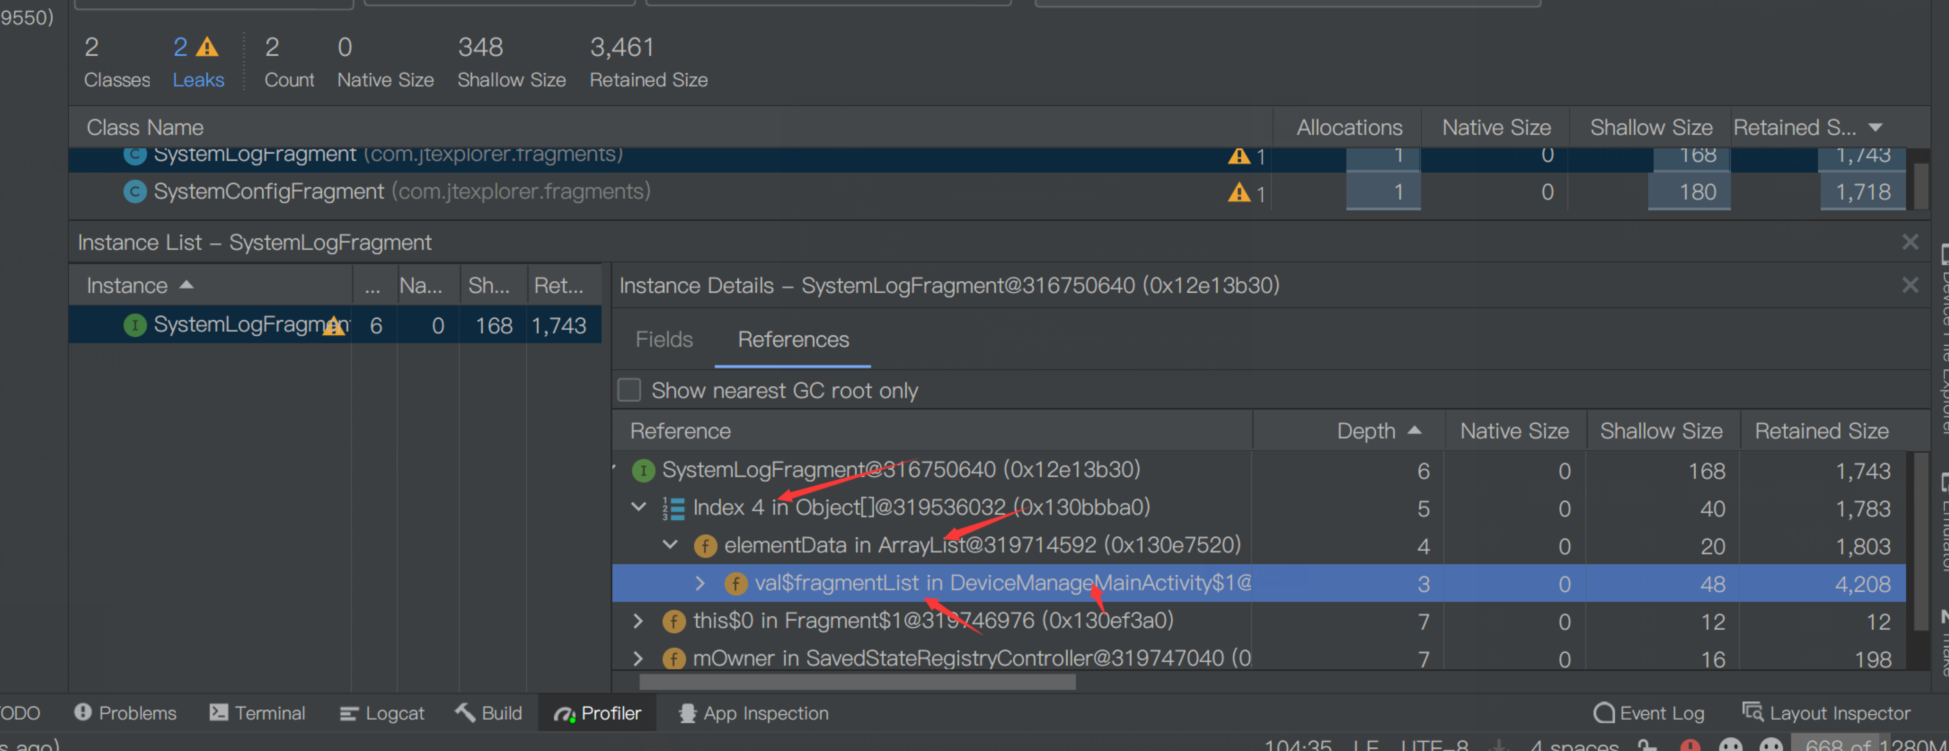Open the Build tool window
The width and height of the screenshot is (1949, 751).
point(488,713)
